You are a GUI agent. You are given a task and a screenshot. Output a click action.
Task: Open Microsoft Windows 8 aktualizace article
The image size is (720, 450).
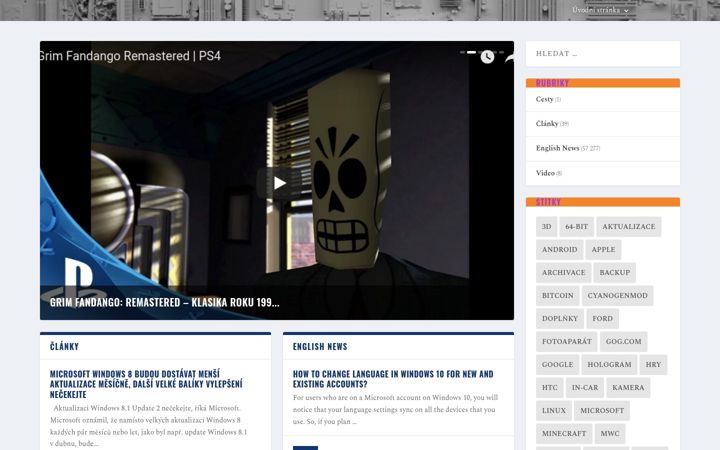(146, 384)
